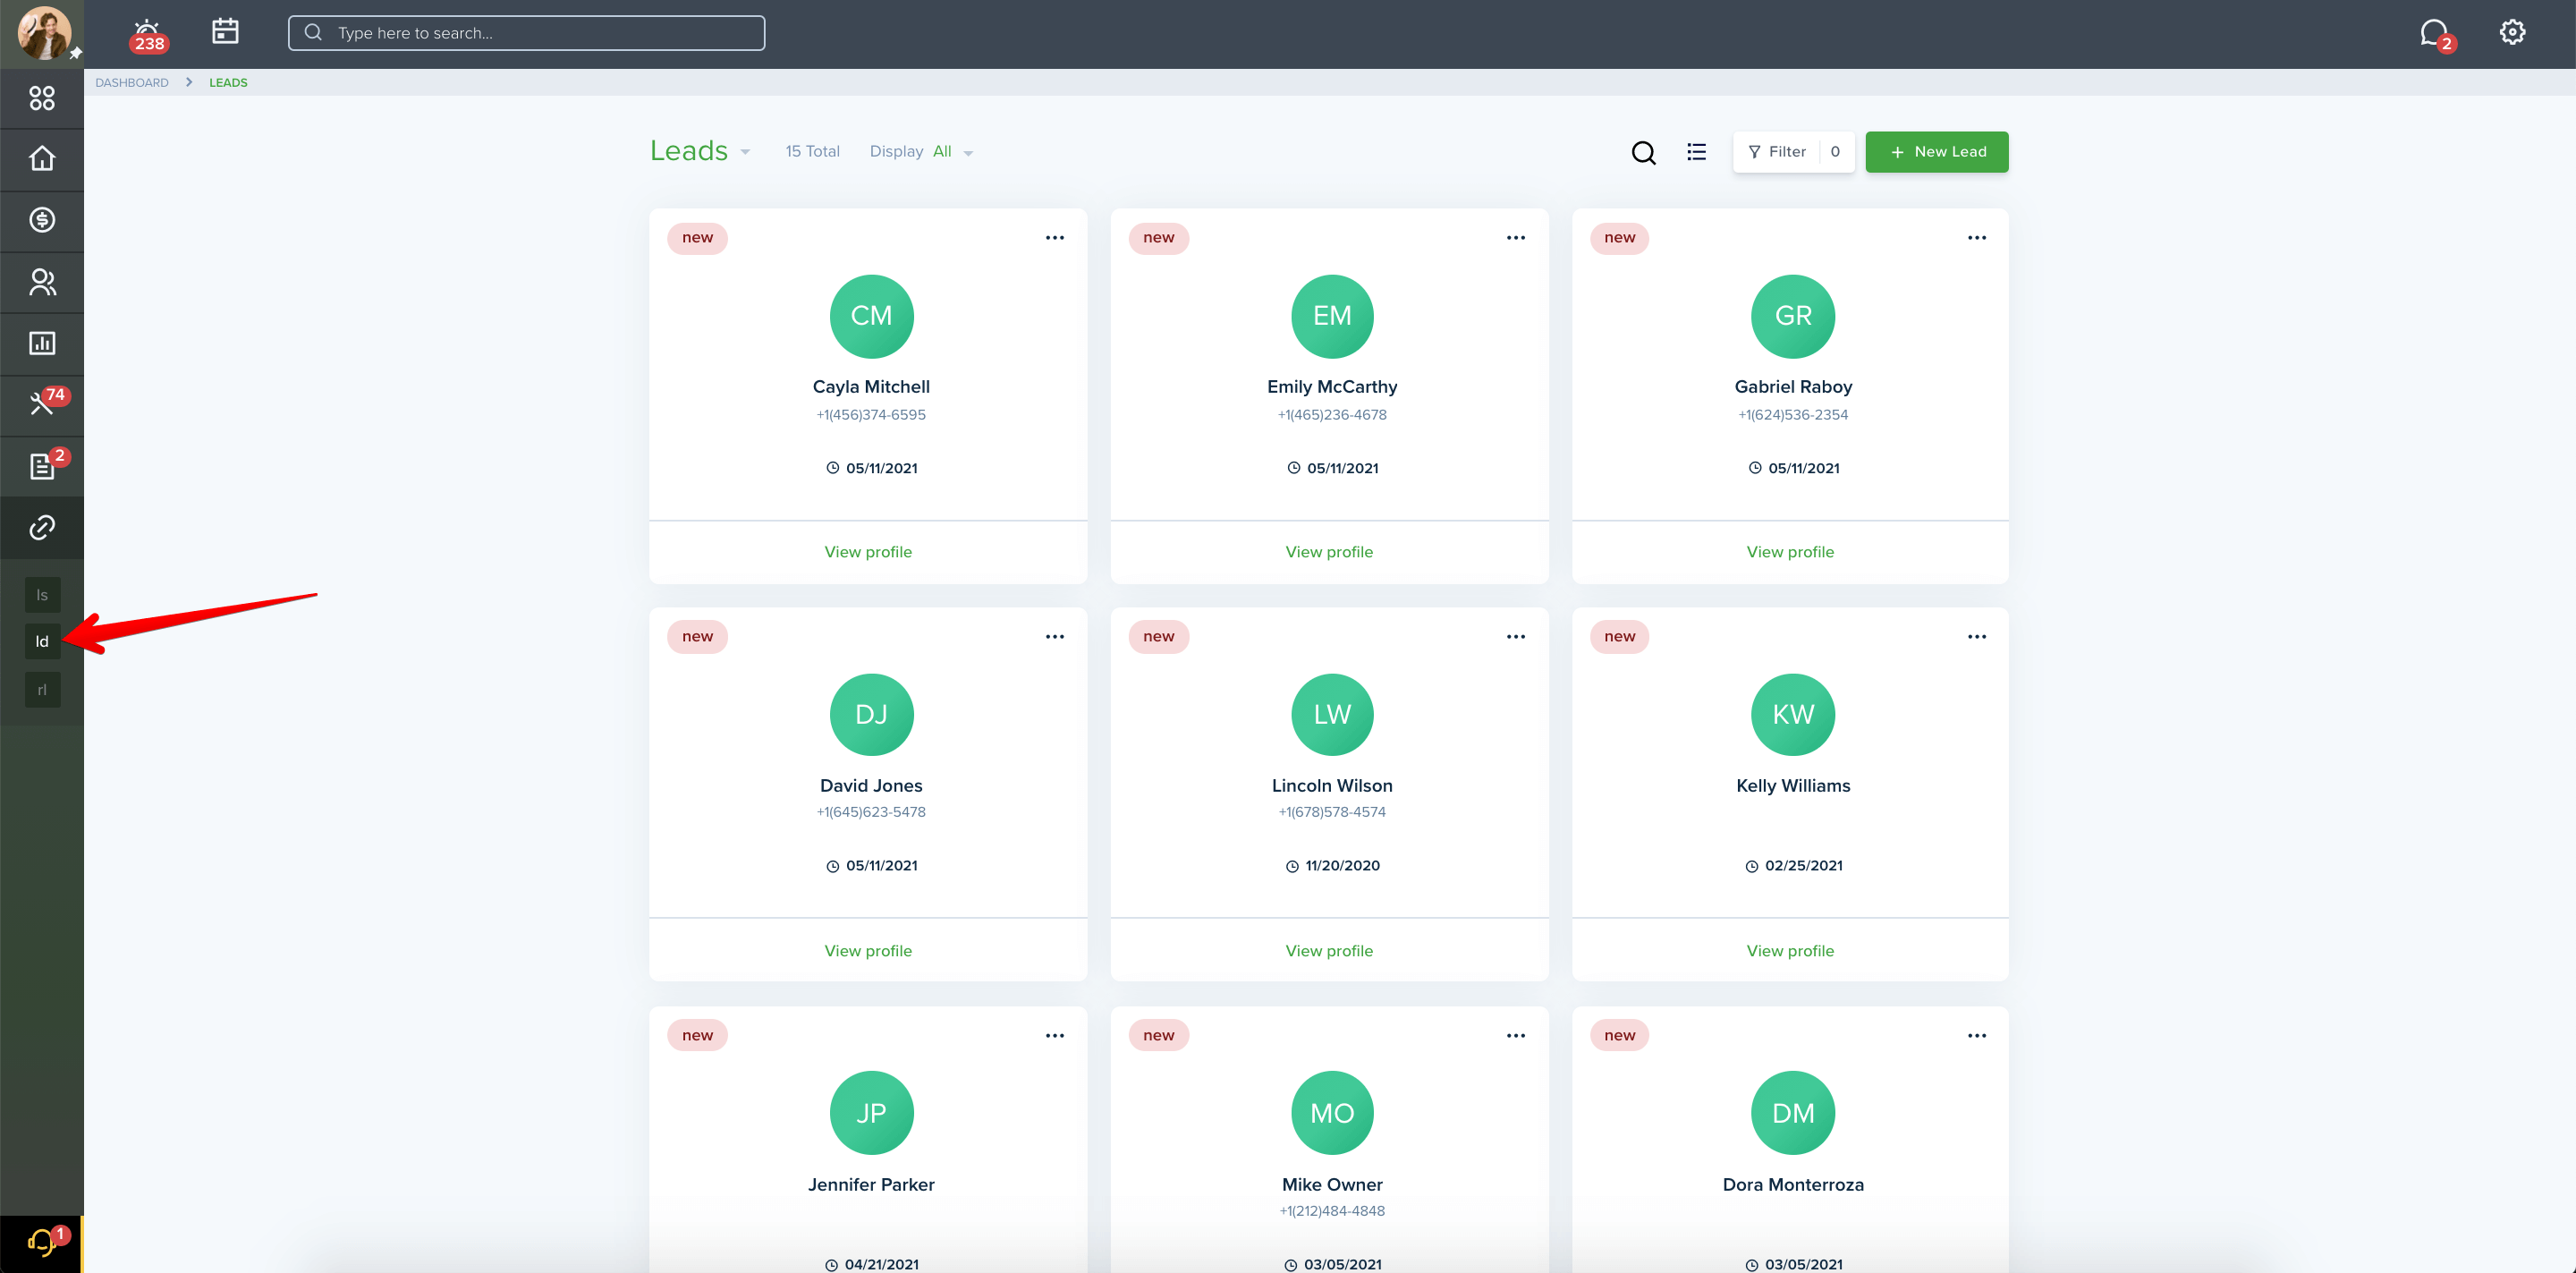Open Dora Monterroza card options menu
Image resolution: width=2576 pixels, height=1273 pixels.
(x=1977, y=1036)
